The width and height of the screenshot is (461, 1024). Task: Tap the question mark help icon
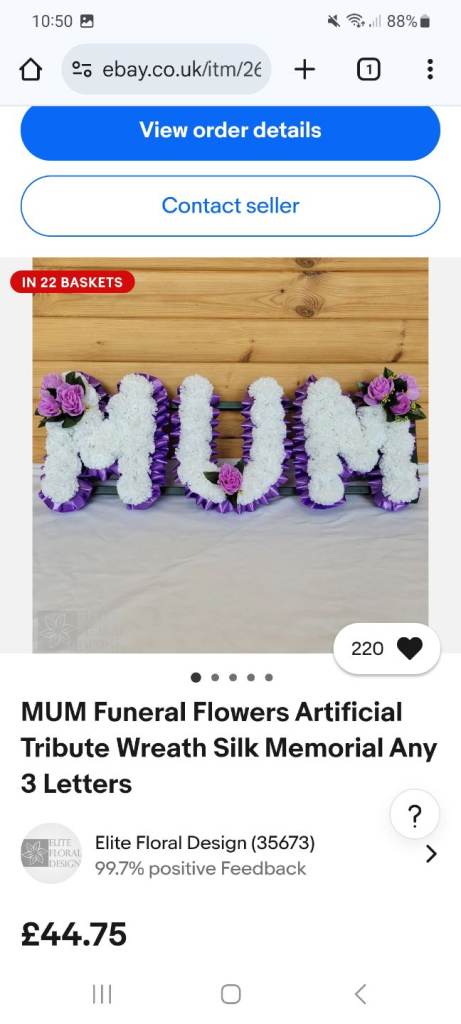(x=415, y=815)
